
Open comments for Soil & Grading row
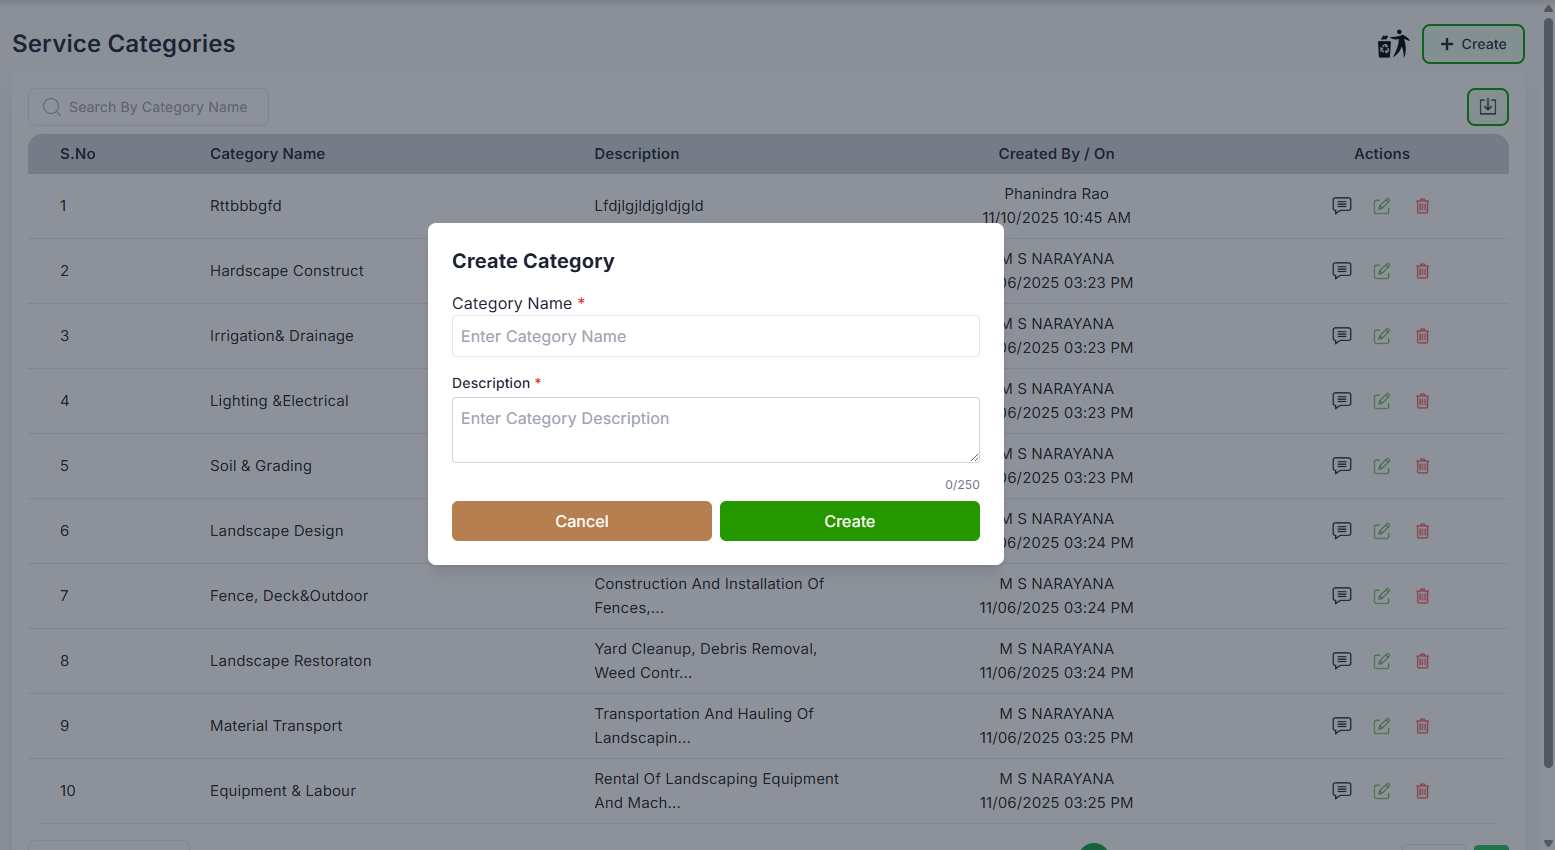coord(1342,466)
